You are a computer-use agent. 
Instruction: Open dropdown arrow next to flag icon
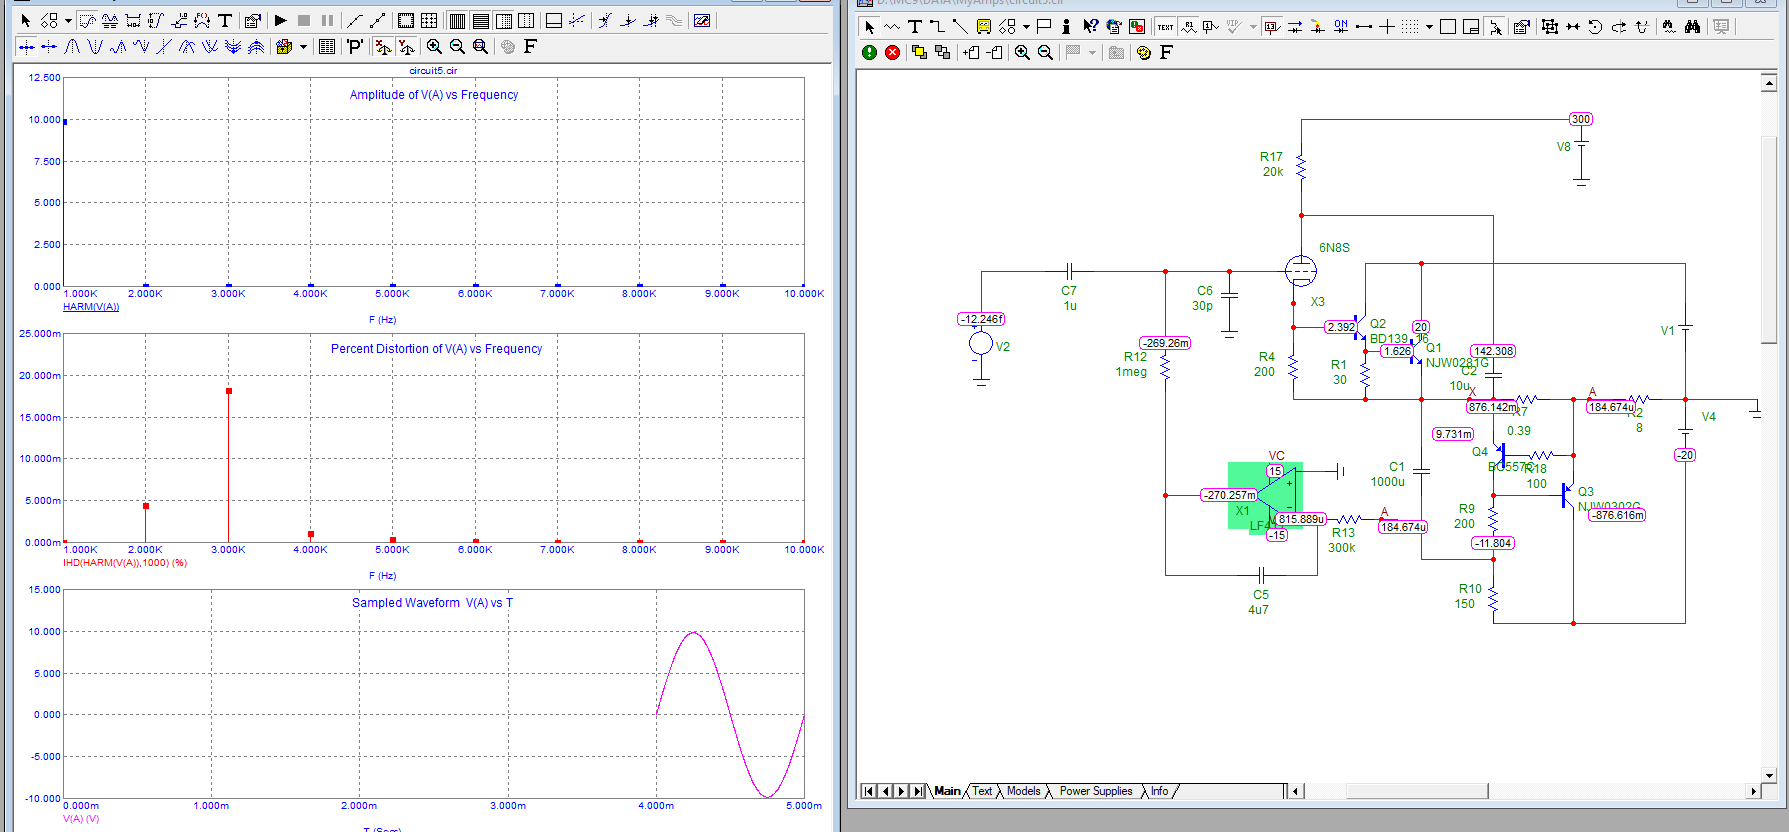(1092, 52)
